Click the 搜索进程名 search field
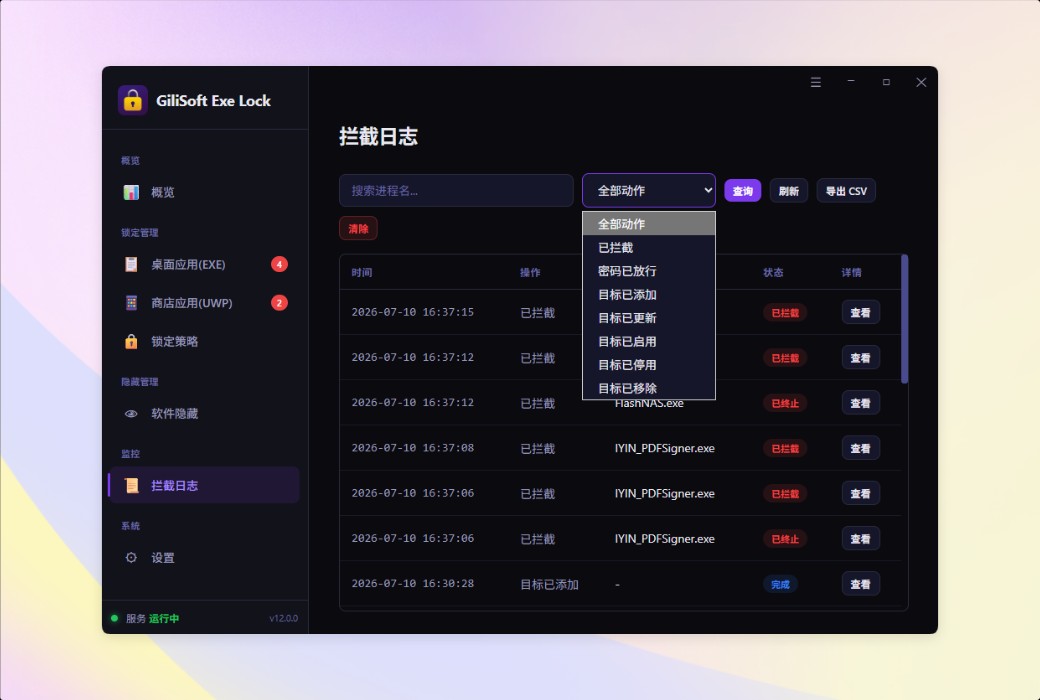Viewport: 1040px width, 700px height. point(456,190)
